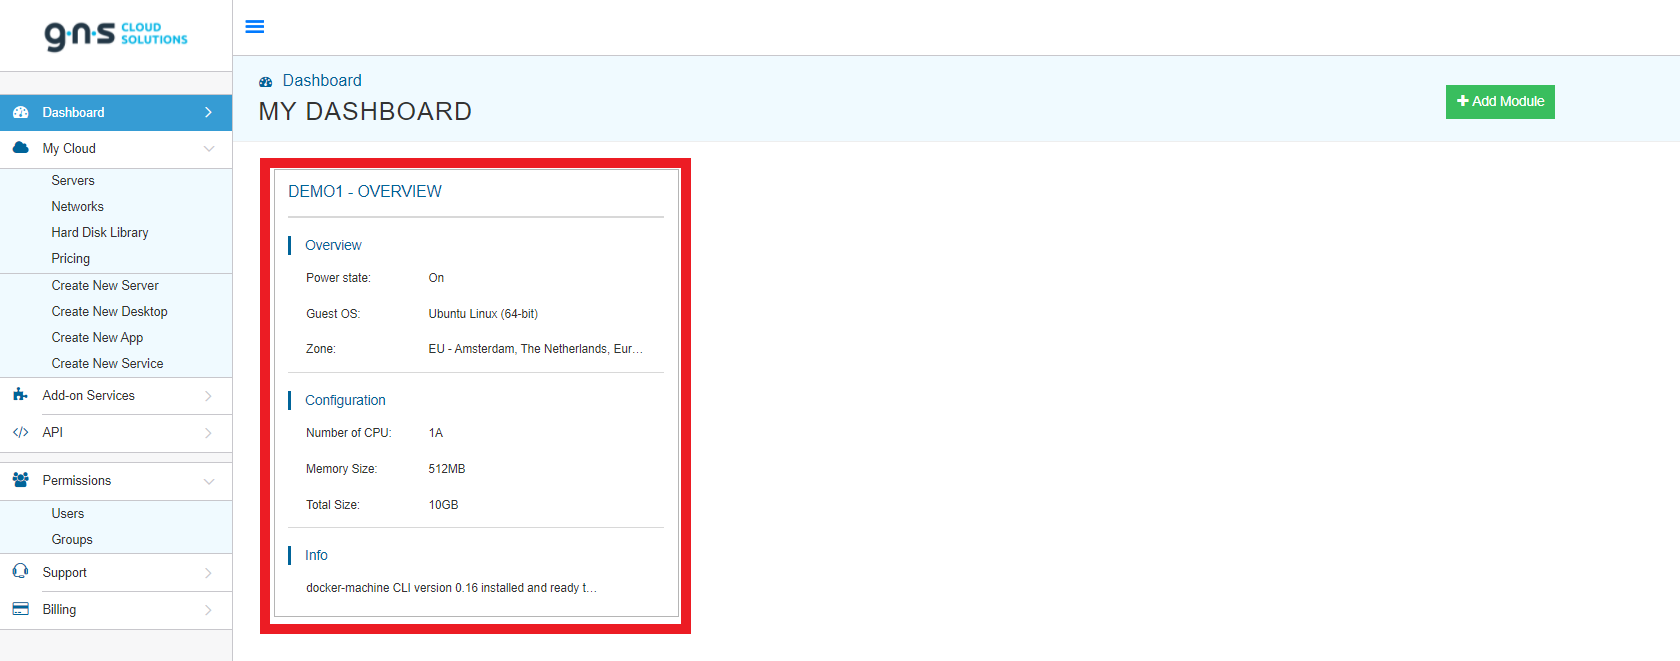
Task: Click the DEMO1 - OVERVIEW title
Action: [x=365, y=191]
